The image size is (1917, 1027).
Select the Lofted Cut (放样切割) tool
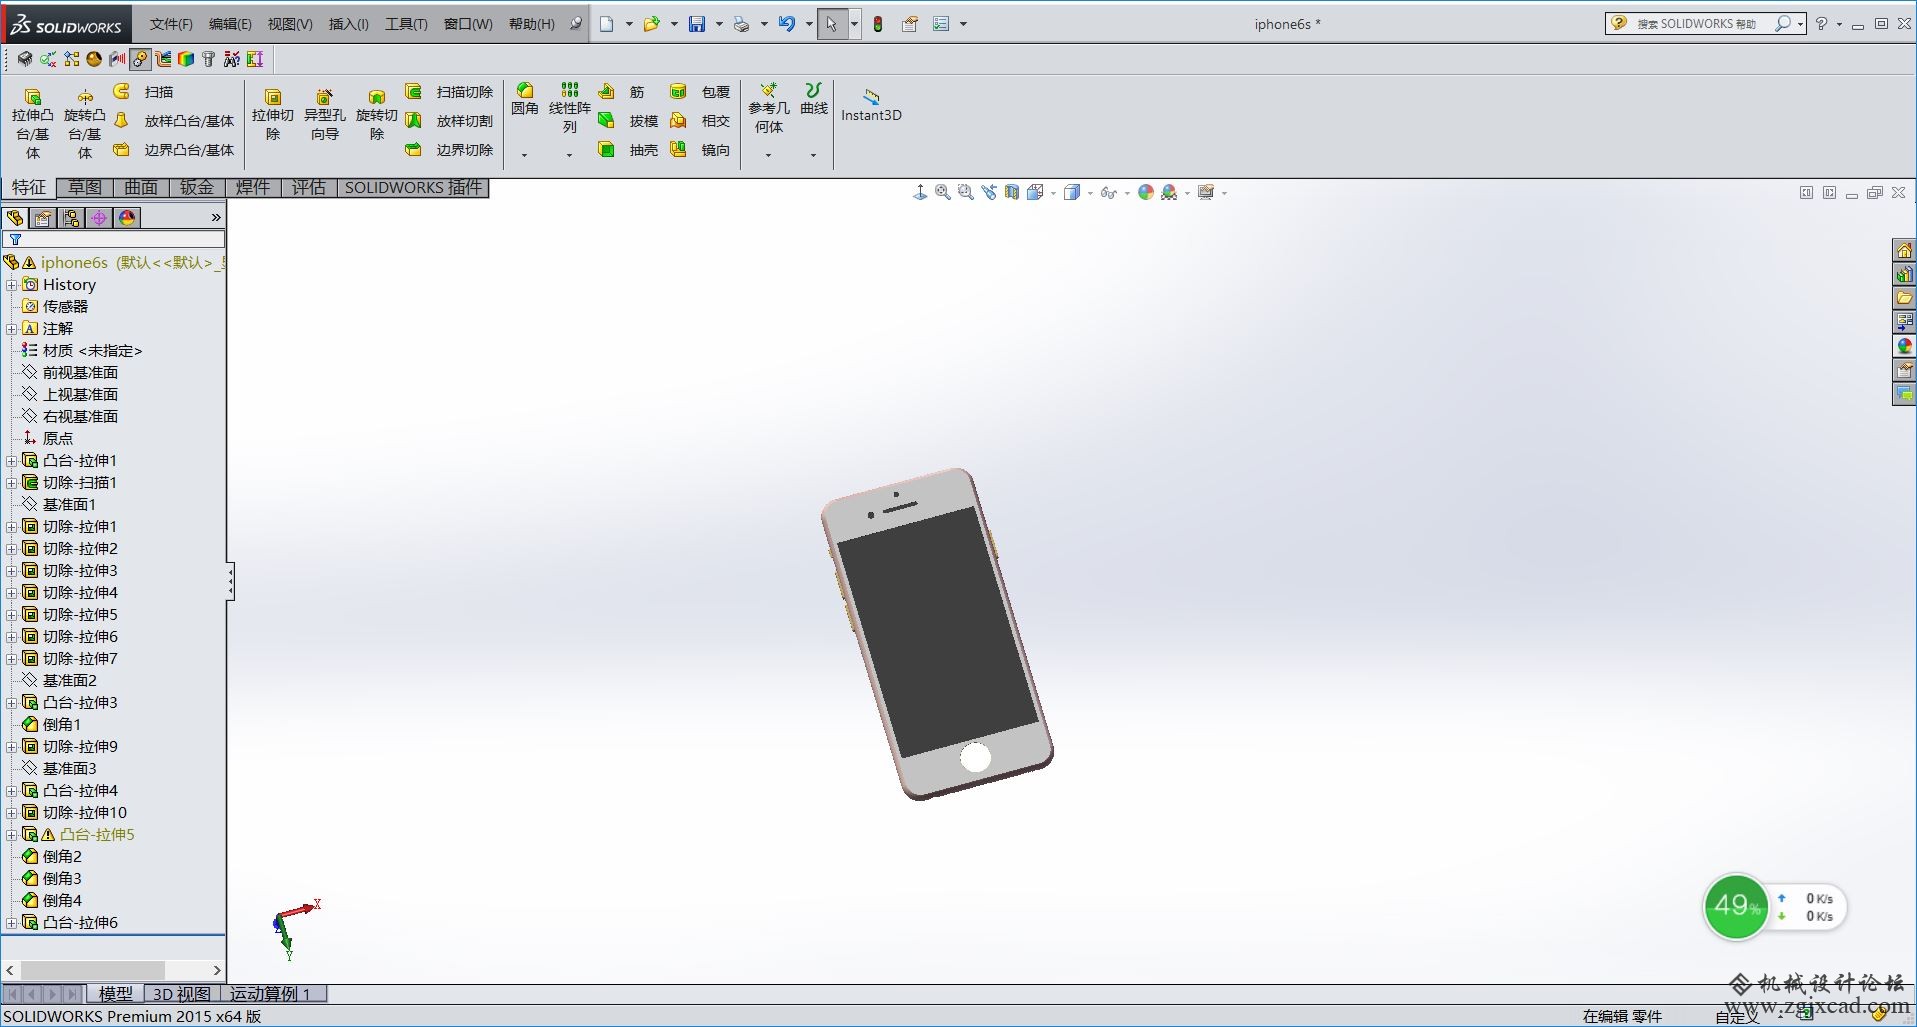(x=449, y=121)
